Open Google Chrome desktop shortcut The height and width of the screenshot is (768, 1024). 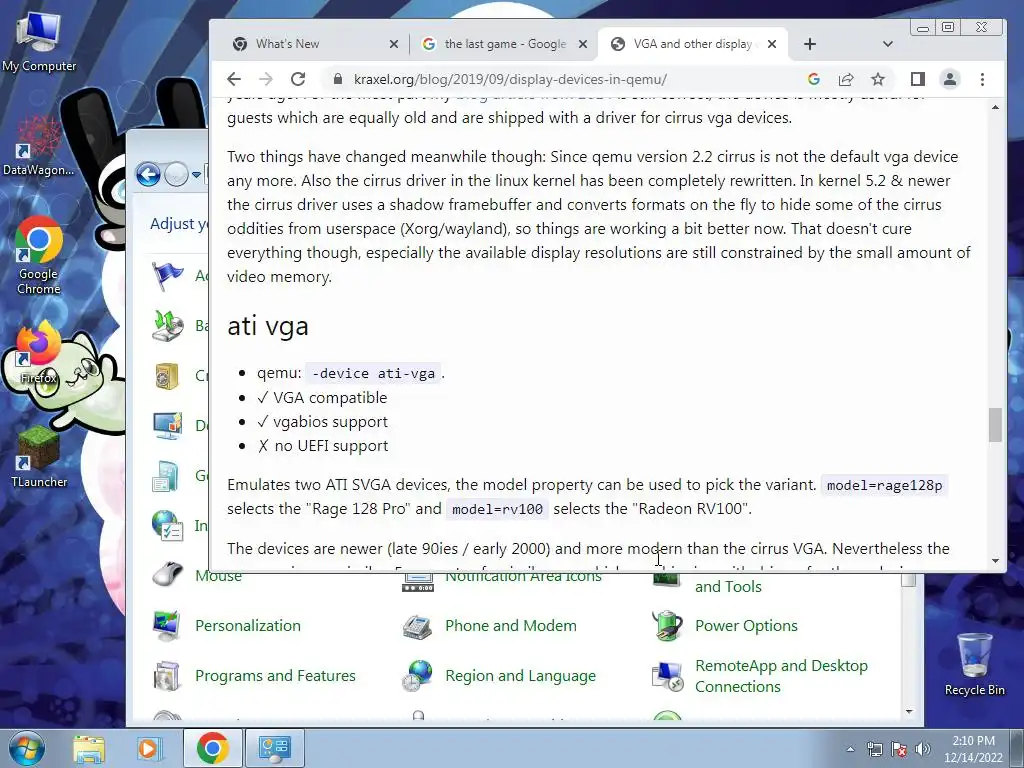39,257
